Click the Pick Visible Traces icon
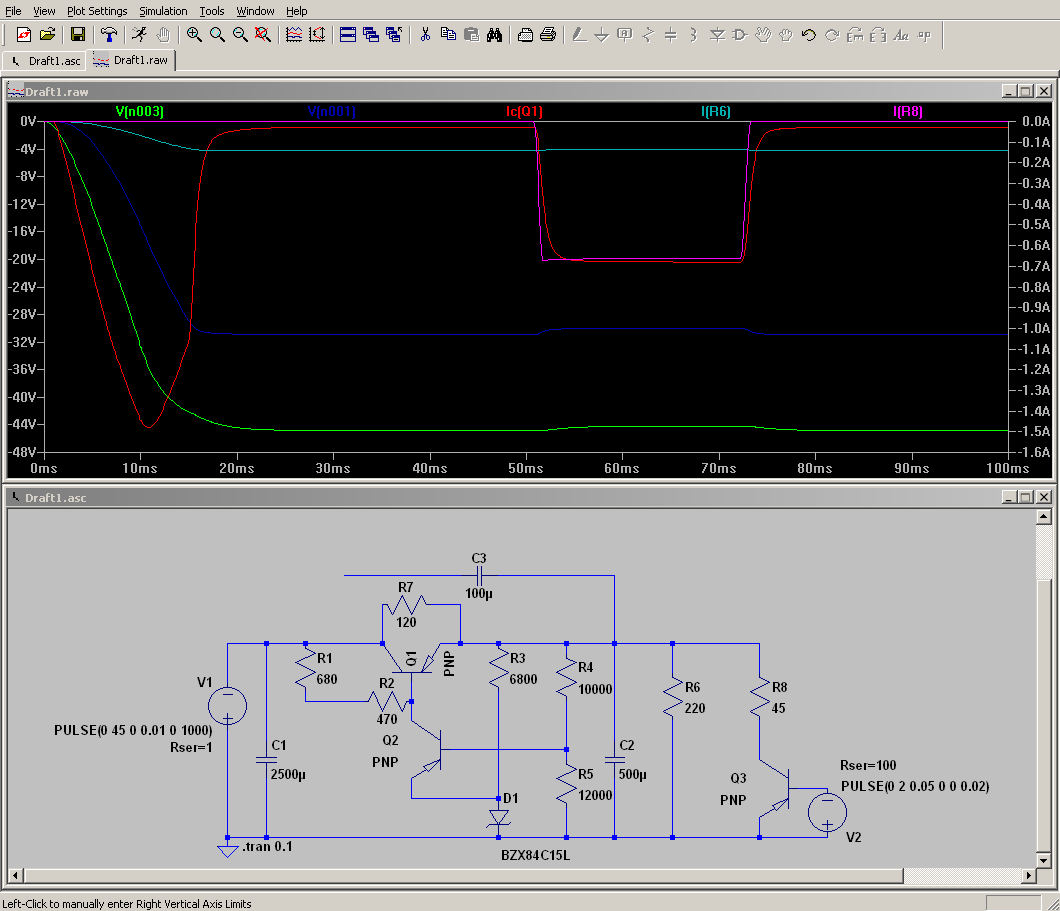The width and height of the screenshot is (1060, 911). click(x=294, y=34)
